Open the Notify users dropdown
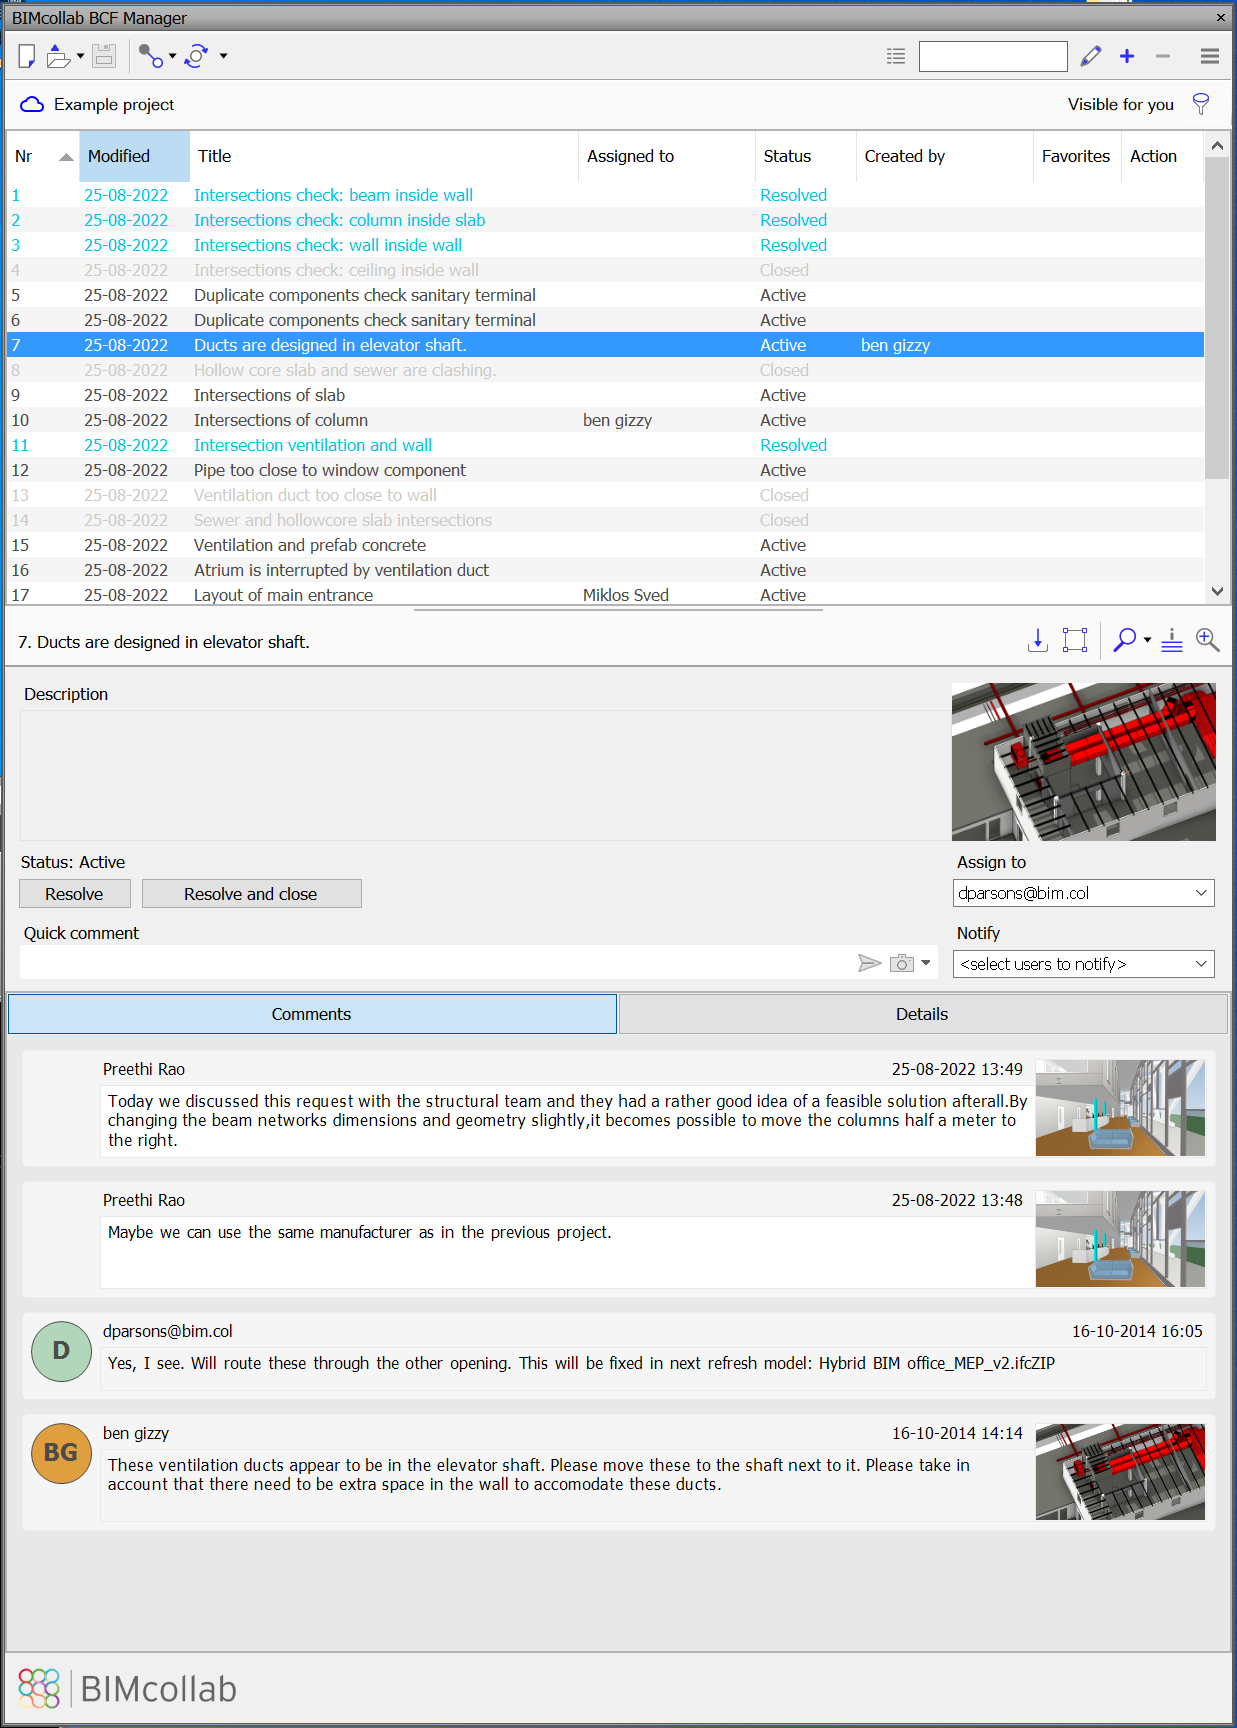Image resolution: width=1237 pixels, height=1728 pixels. (1084, 964)
